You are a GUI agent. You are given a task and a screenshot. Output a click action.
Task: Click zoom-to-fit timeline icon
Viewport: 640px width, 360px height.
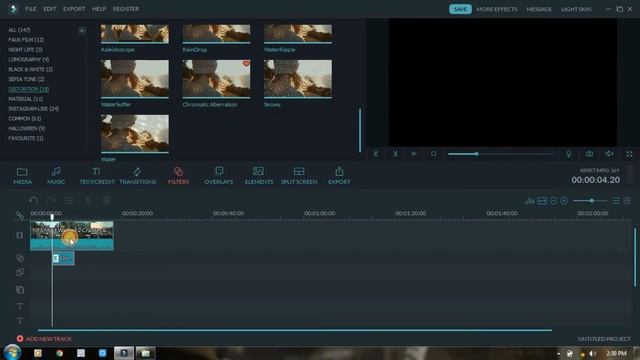click(542, 201)
